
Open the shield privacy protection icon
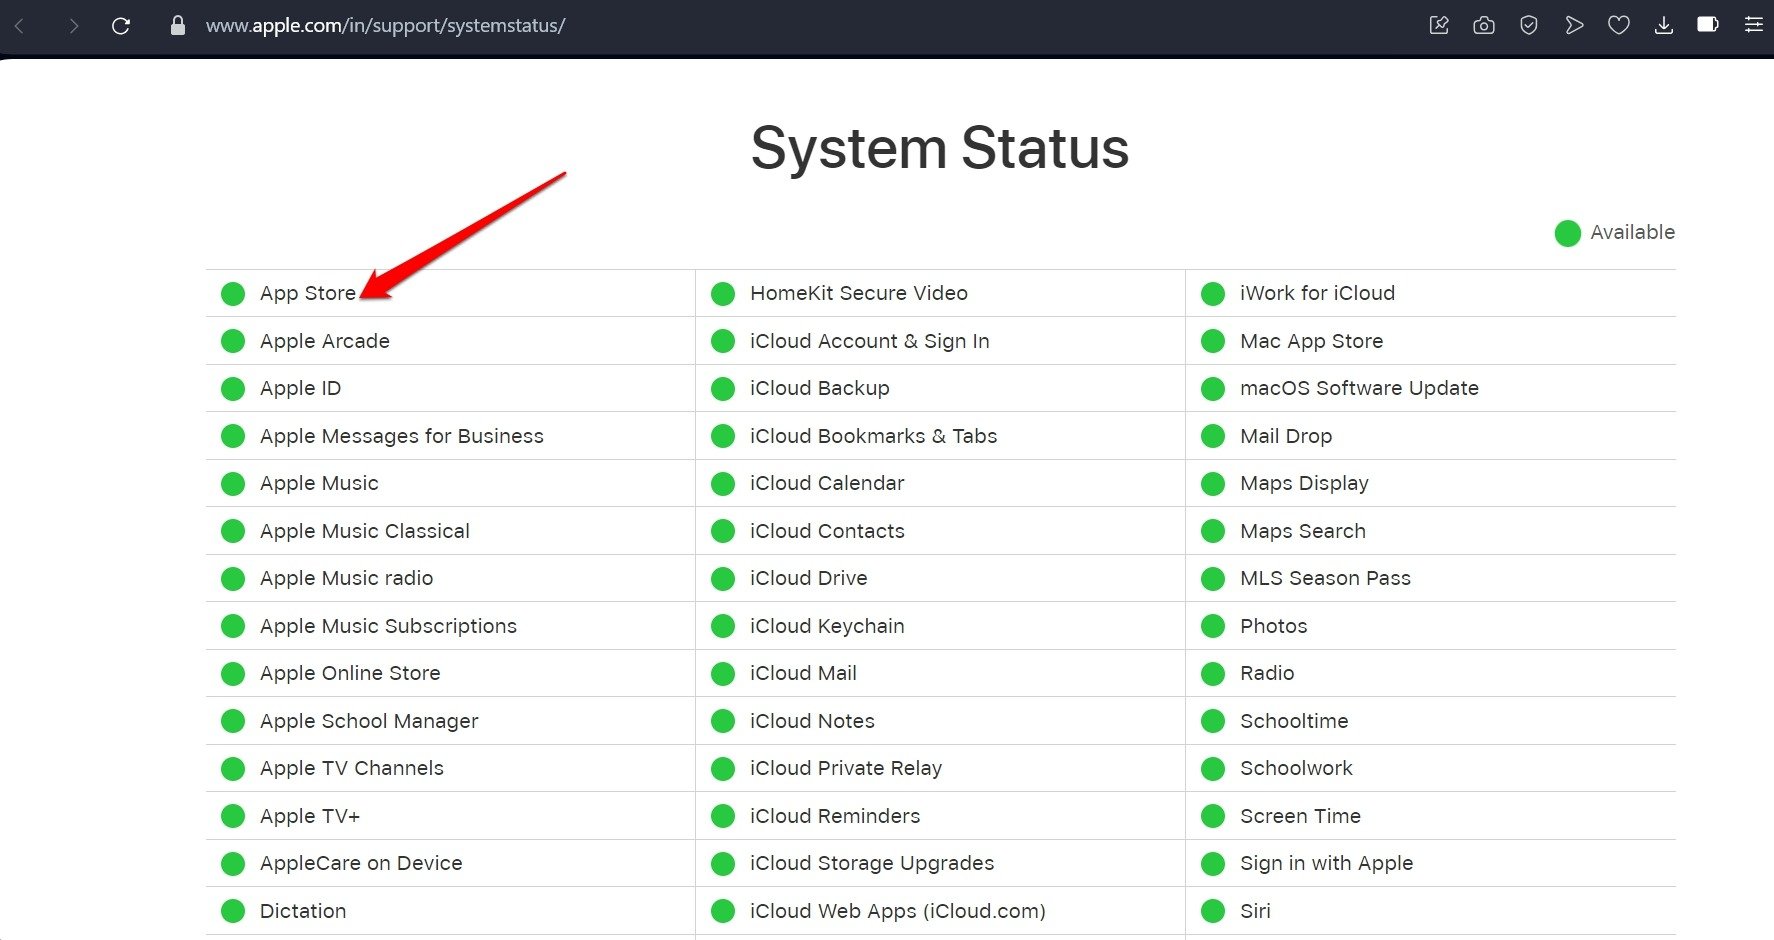click(1529, 25)
